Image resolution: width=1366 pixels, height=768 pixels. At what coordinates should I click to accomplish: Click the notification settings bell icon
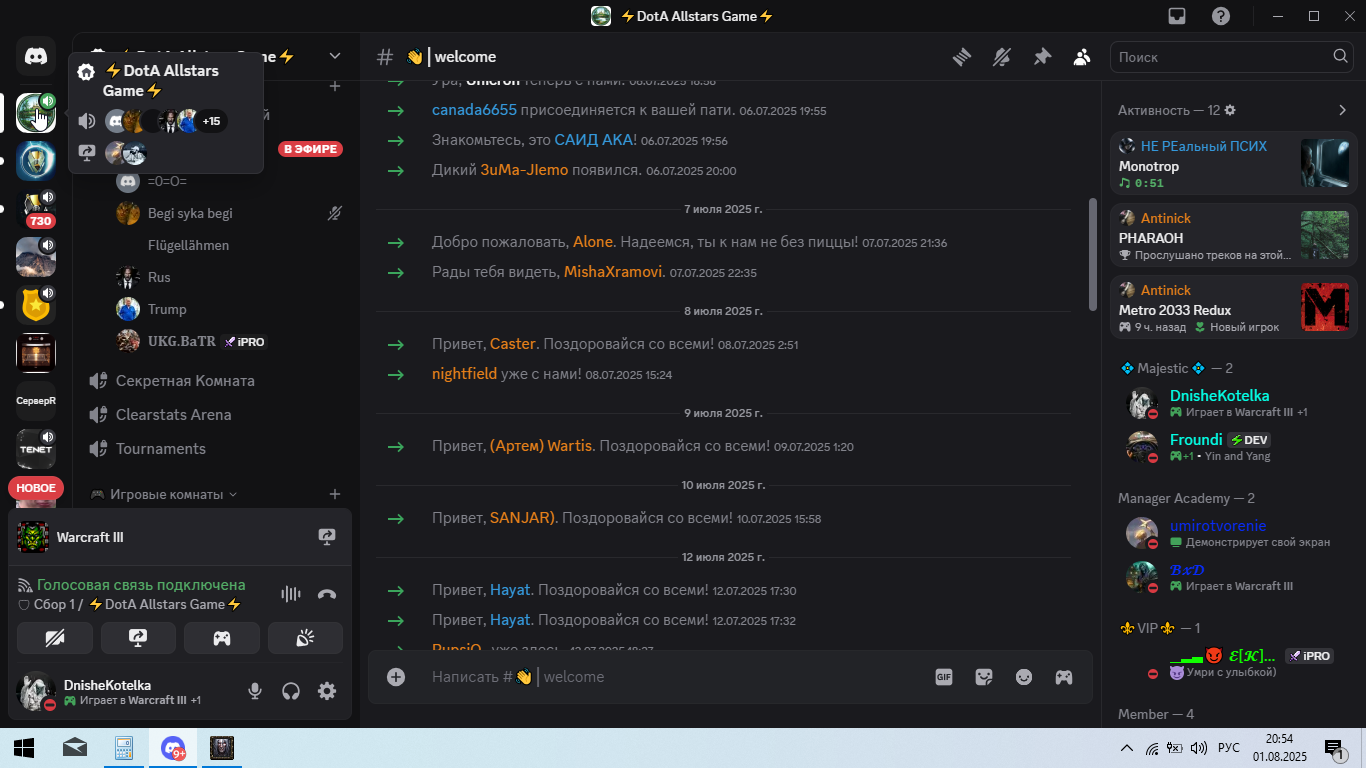tap(1002, 57)
